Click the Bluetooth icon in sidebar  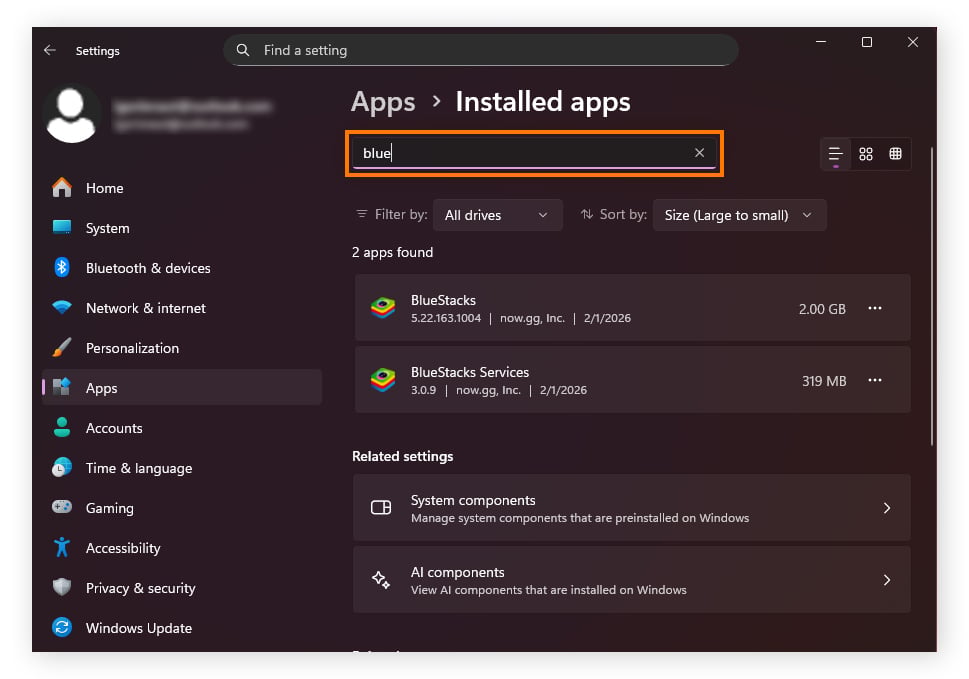click(x=62, y=268)
